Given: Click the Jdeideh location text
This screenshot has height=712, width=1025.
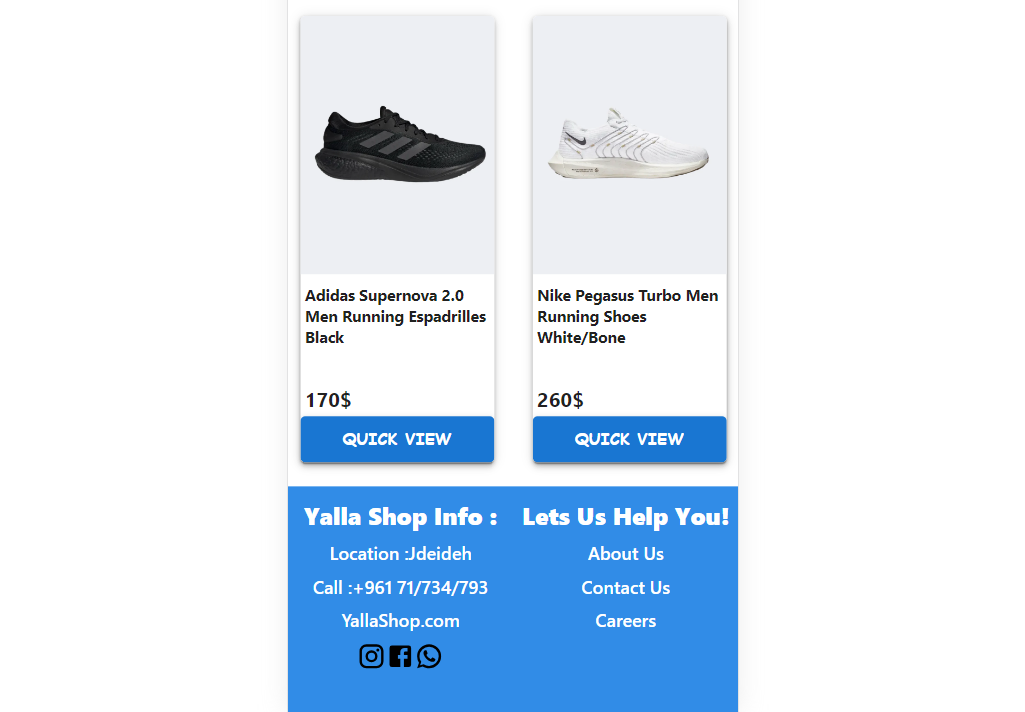Looking at the screenshot, I should pyautogui.click(x=400, y=553).
